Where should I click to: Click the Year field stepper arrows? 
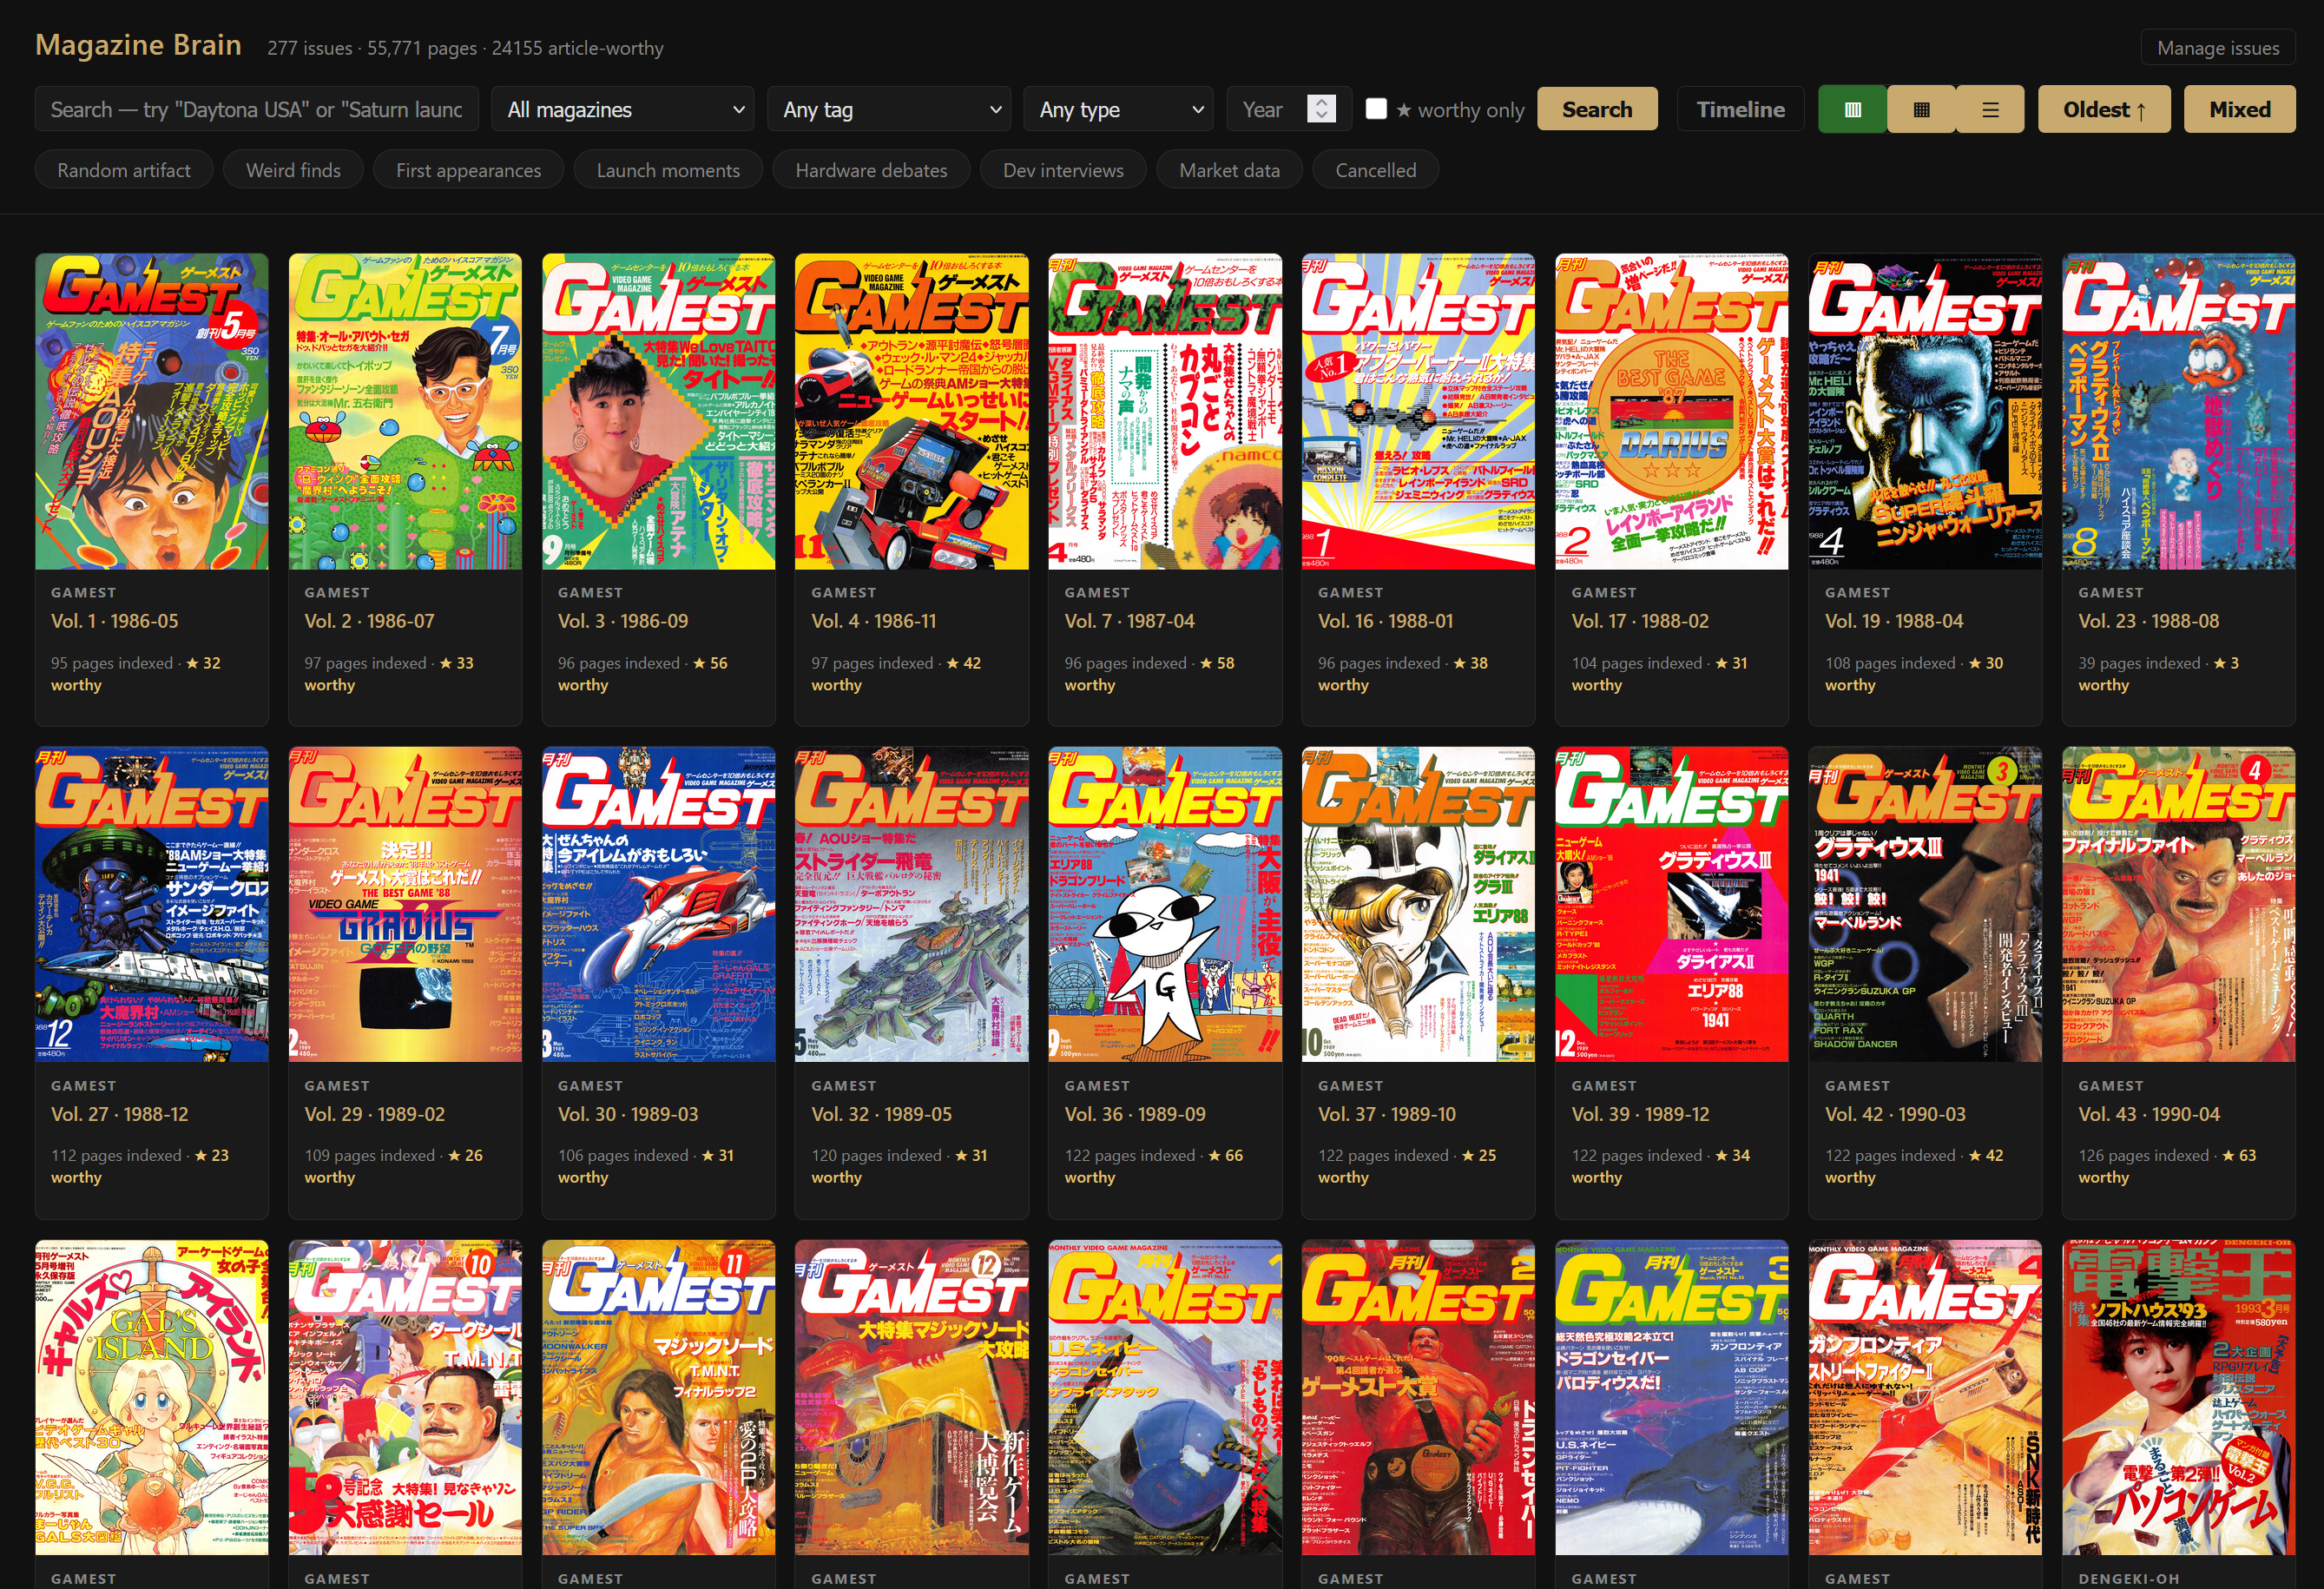pyautogui.click(x=1321, y=109)
